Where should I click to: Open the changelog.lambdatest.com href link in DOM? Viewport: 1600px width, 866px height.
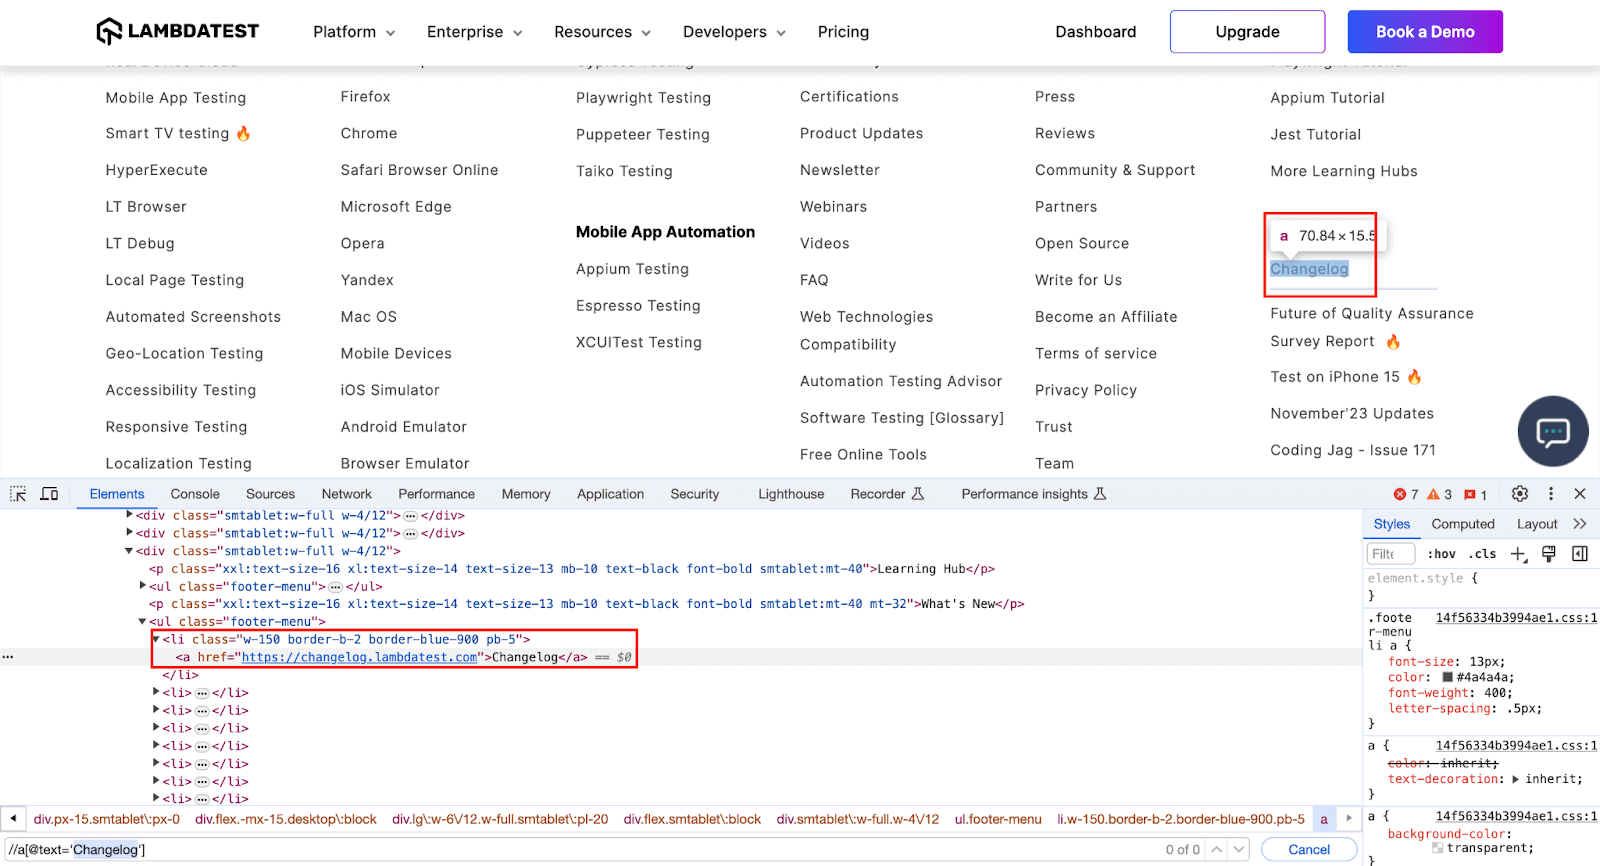tap(359, 657)
